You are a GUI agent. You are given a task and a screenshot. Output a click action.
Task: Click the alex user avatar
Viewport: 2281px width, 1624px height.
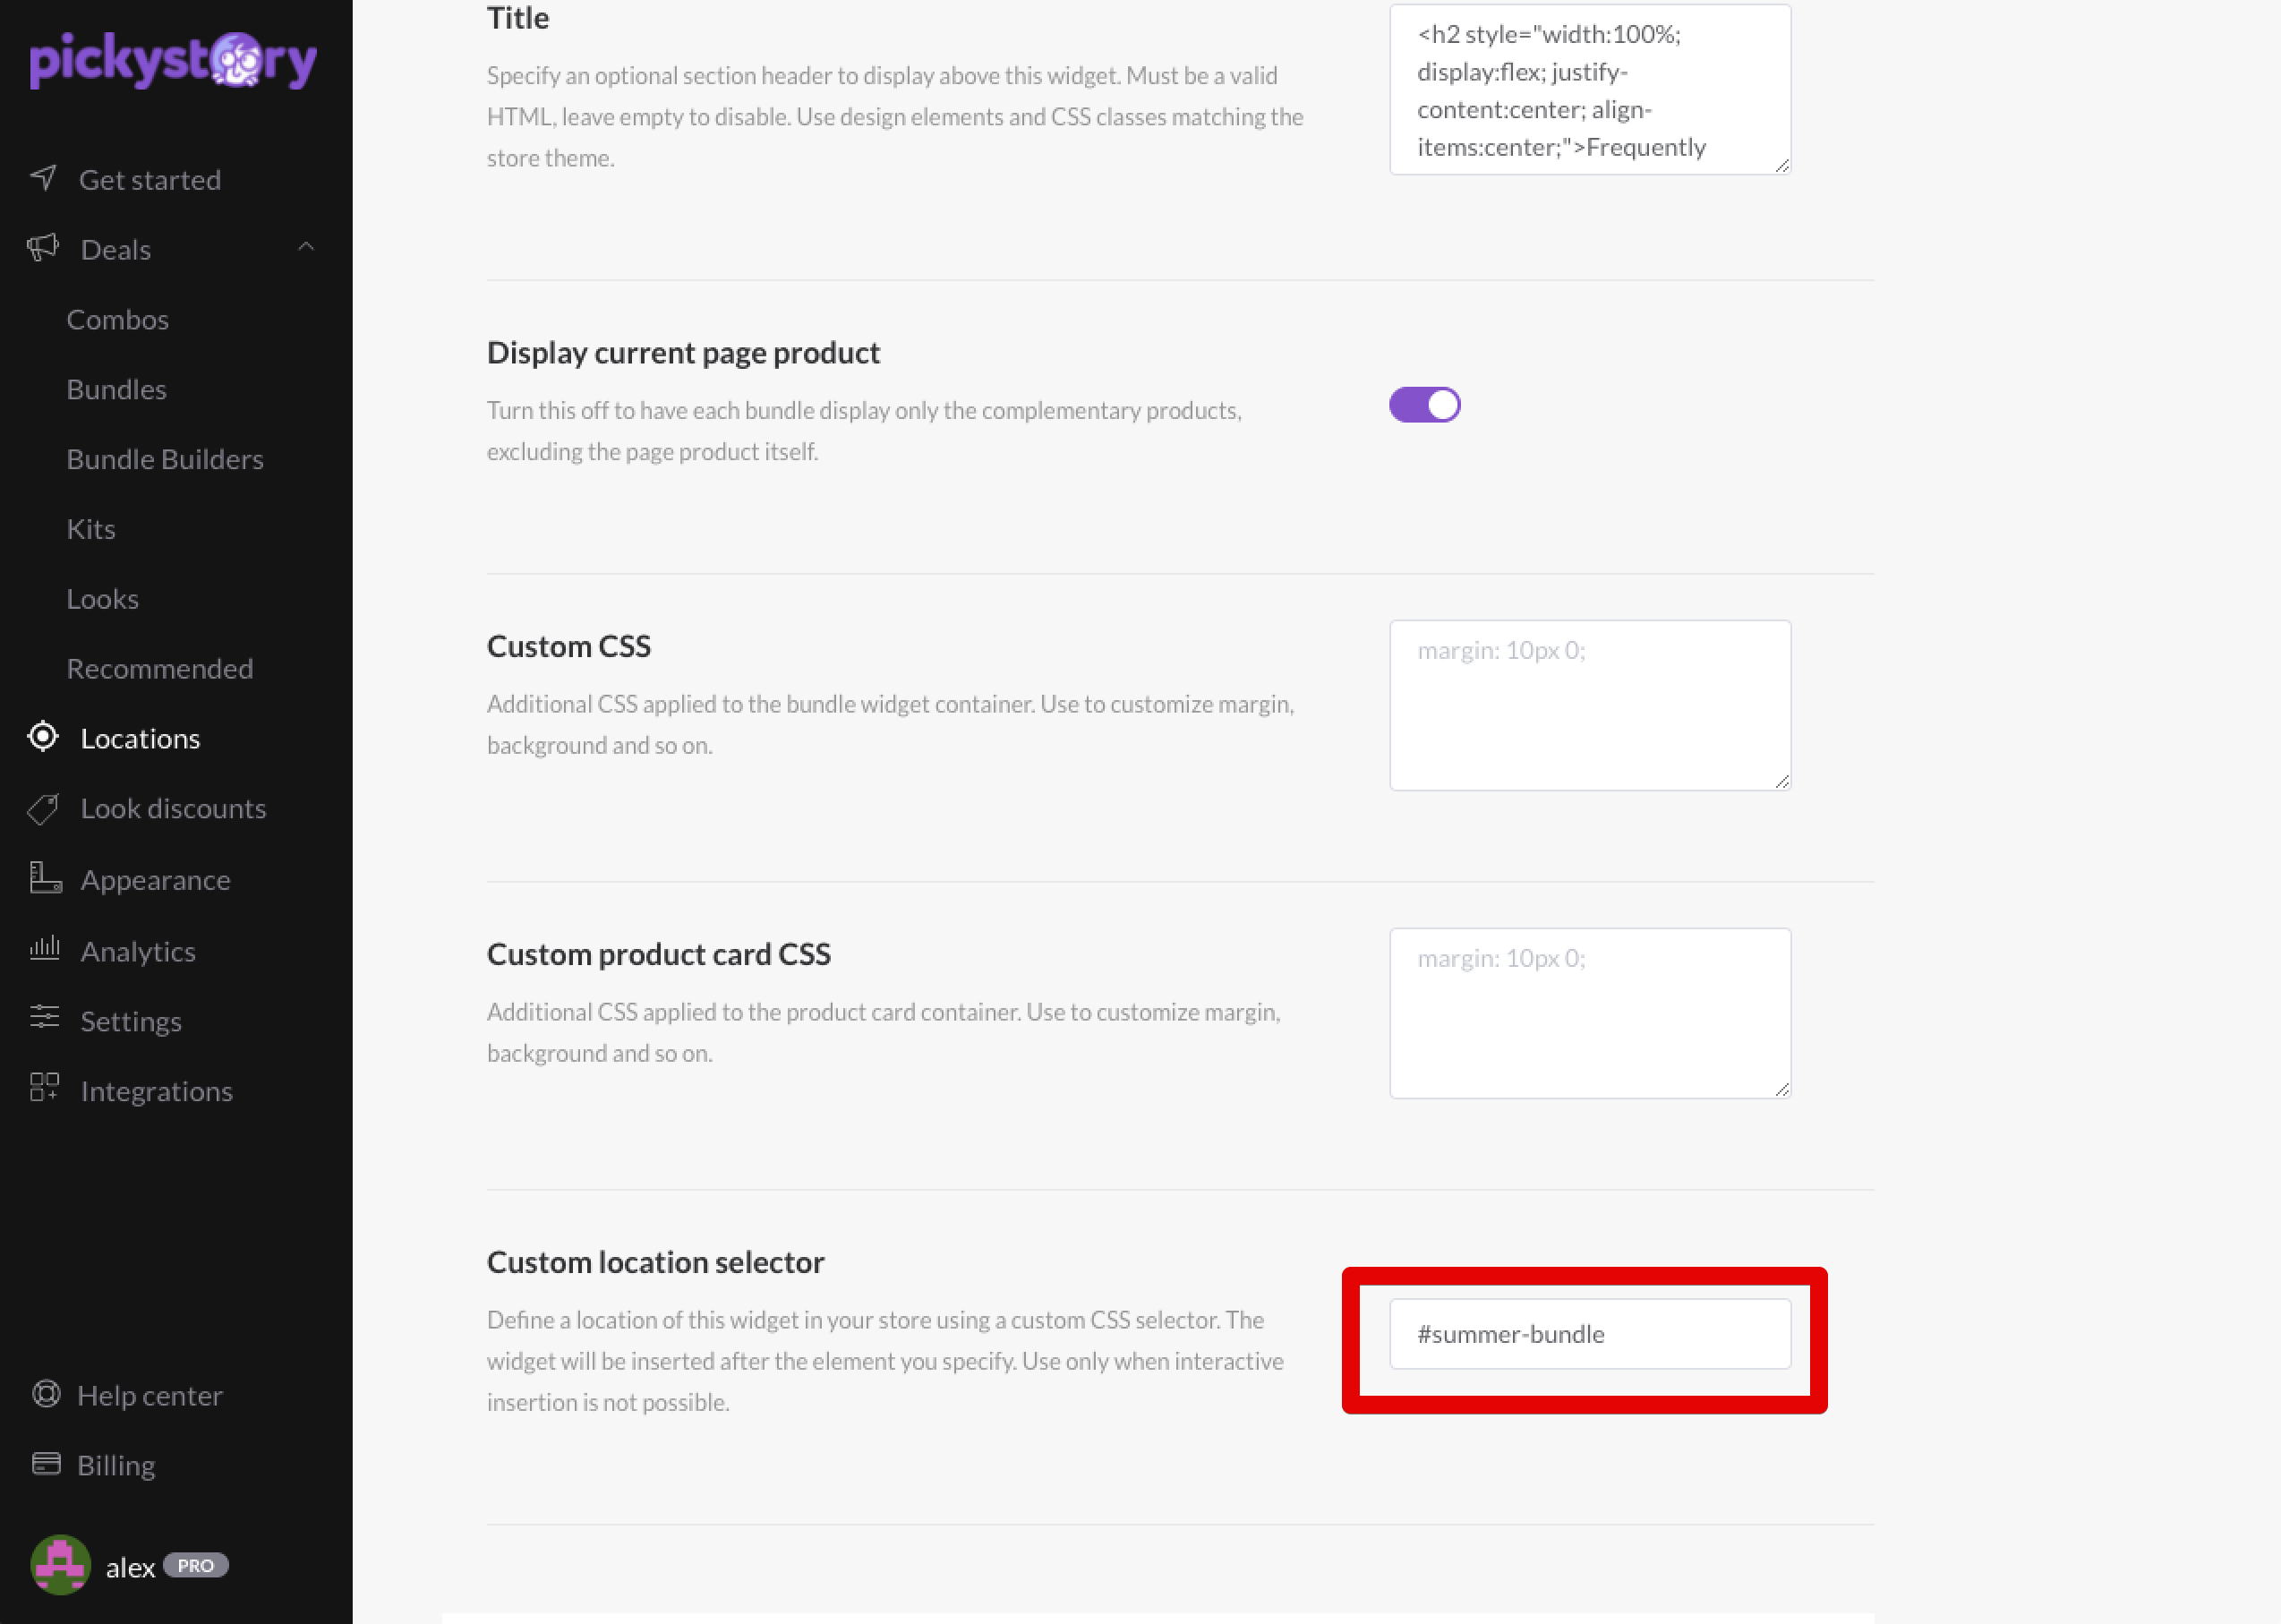click(60, 1565)
